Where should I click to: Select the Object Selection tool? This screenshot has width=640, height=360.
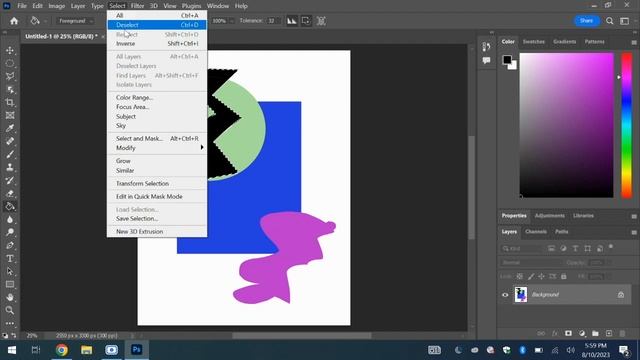pos(10,89)
